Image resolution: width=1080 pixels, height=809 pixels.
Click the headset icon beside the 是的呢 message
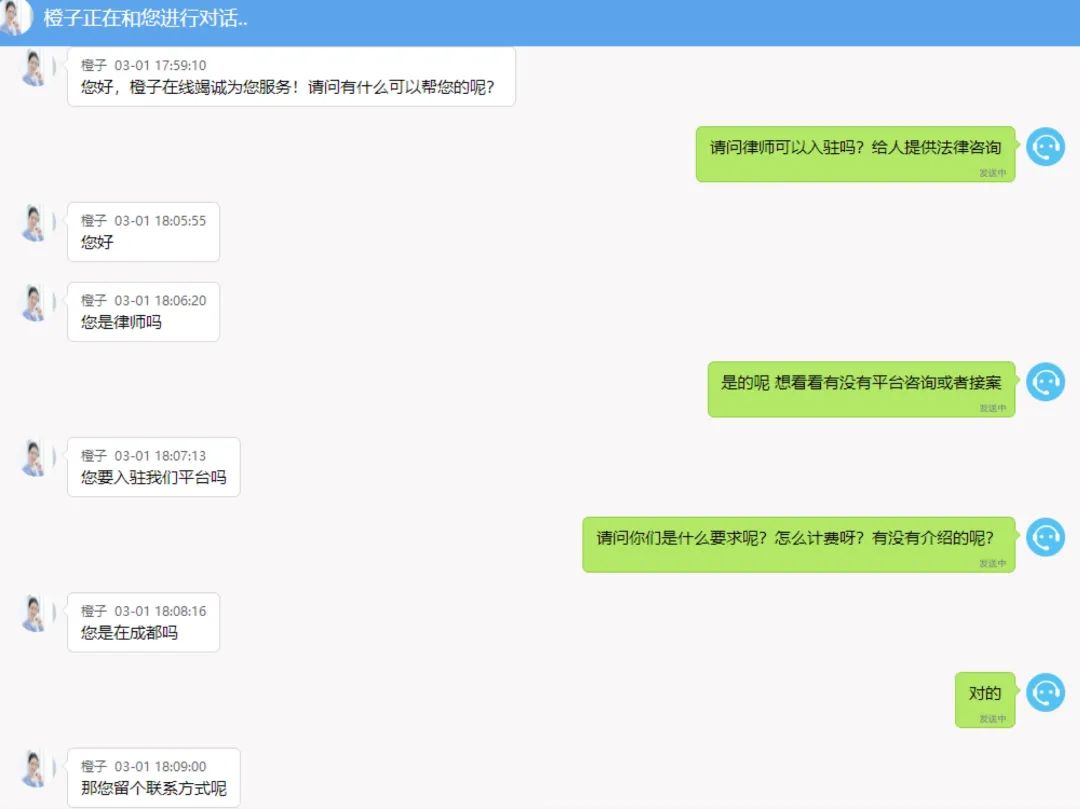coord(1045,381)
